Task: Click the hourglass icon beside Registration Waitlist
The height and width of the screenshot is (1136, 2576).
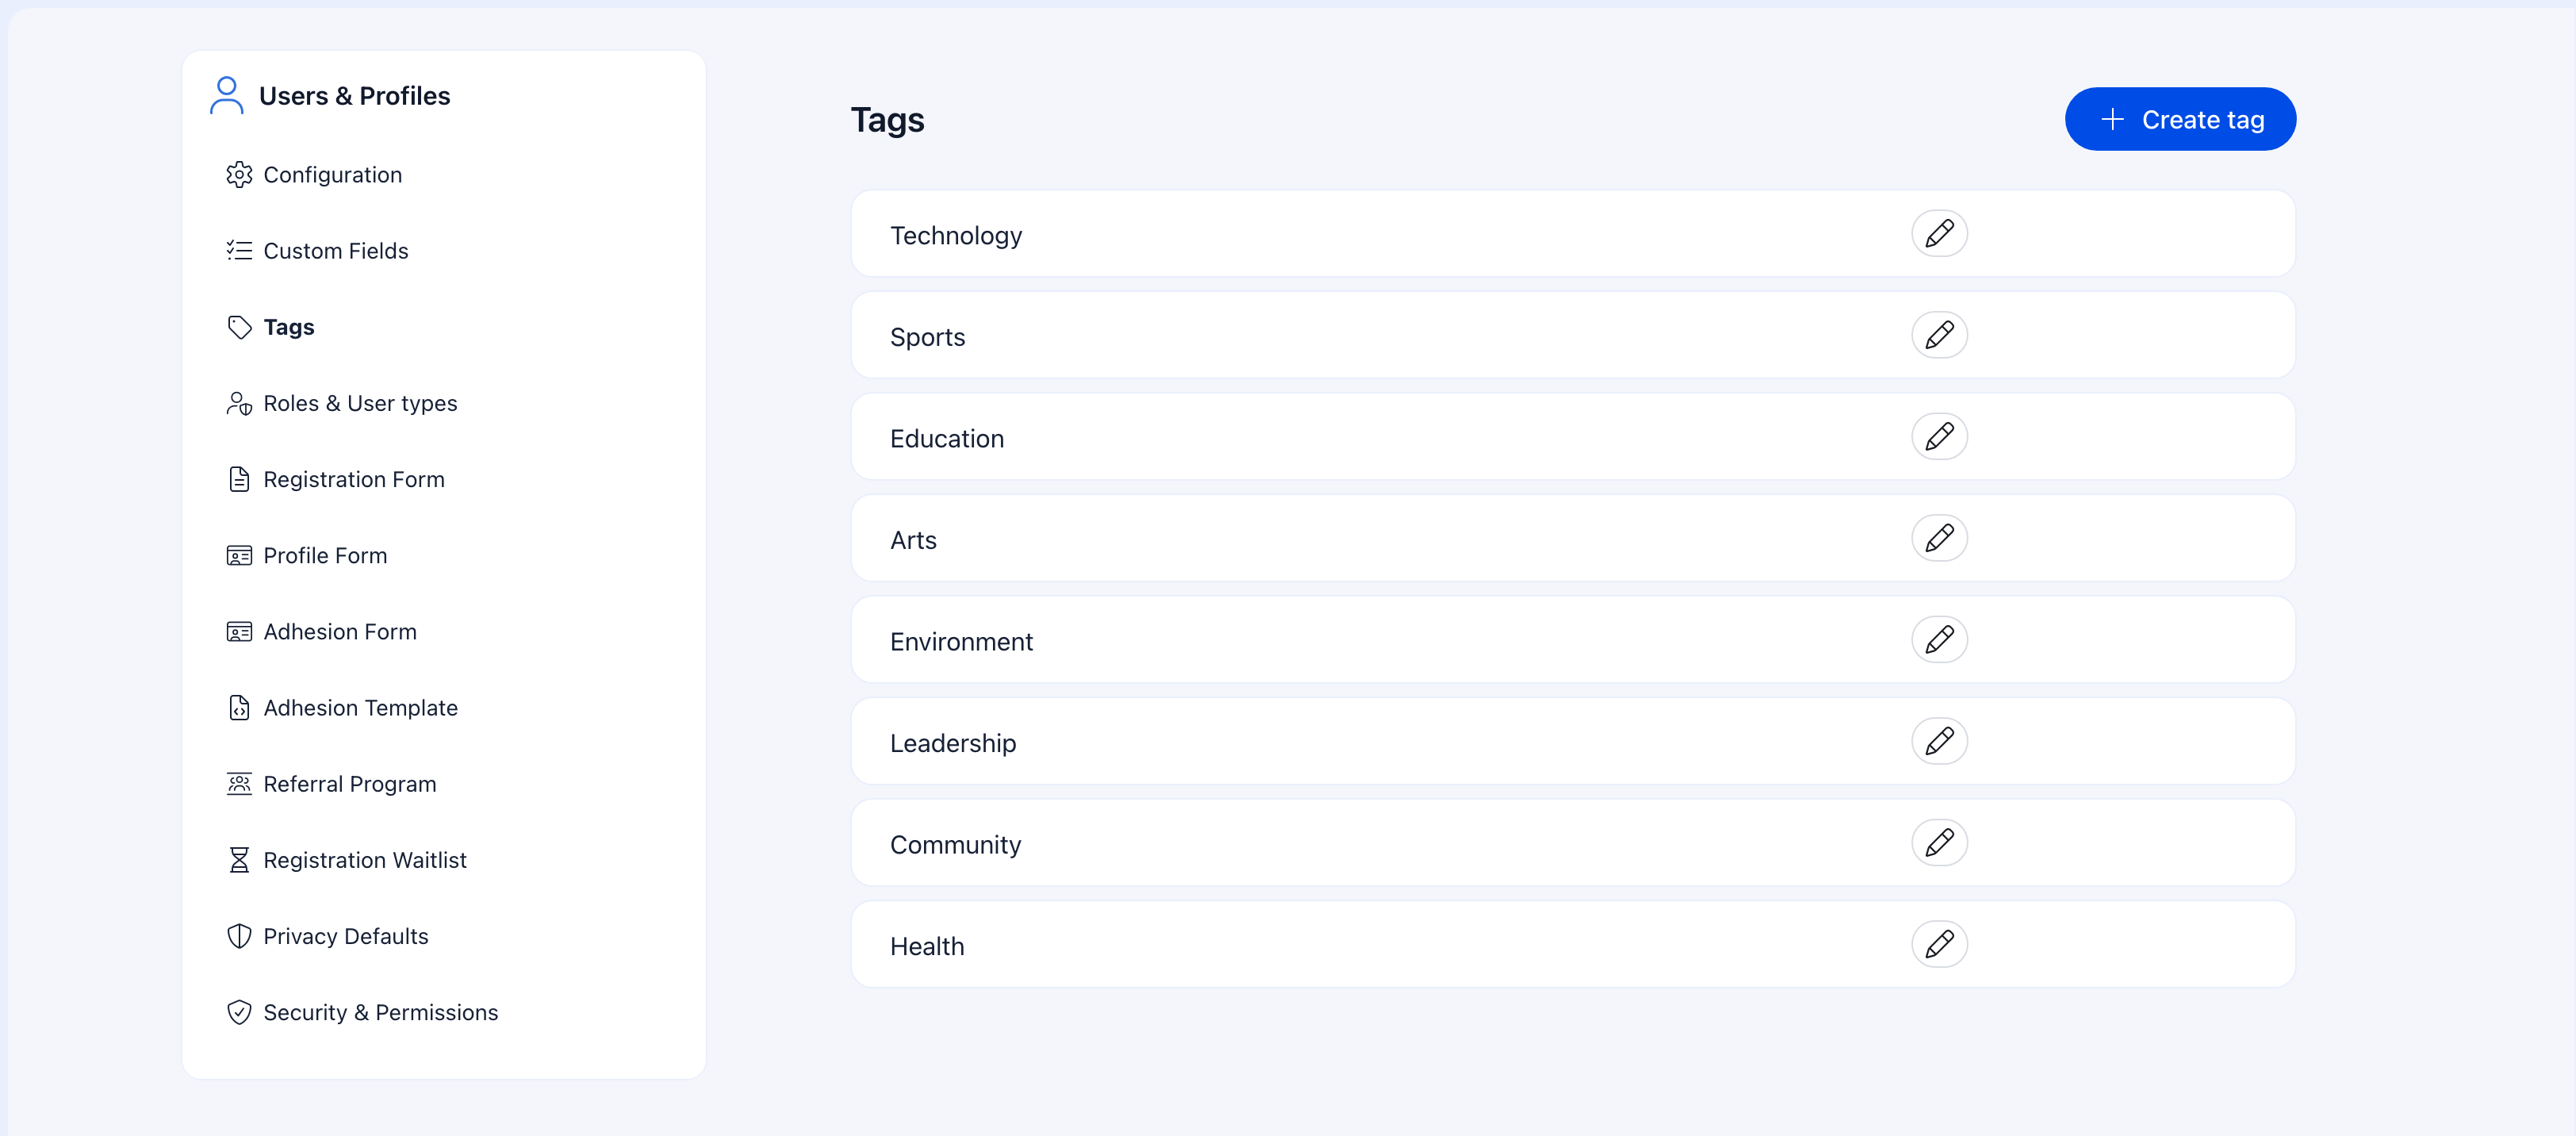Action: pos(239,859)
